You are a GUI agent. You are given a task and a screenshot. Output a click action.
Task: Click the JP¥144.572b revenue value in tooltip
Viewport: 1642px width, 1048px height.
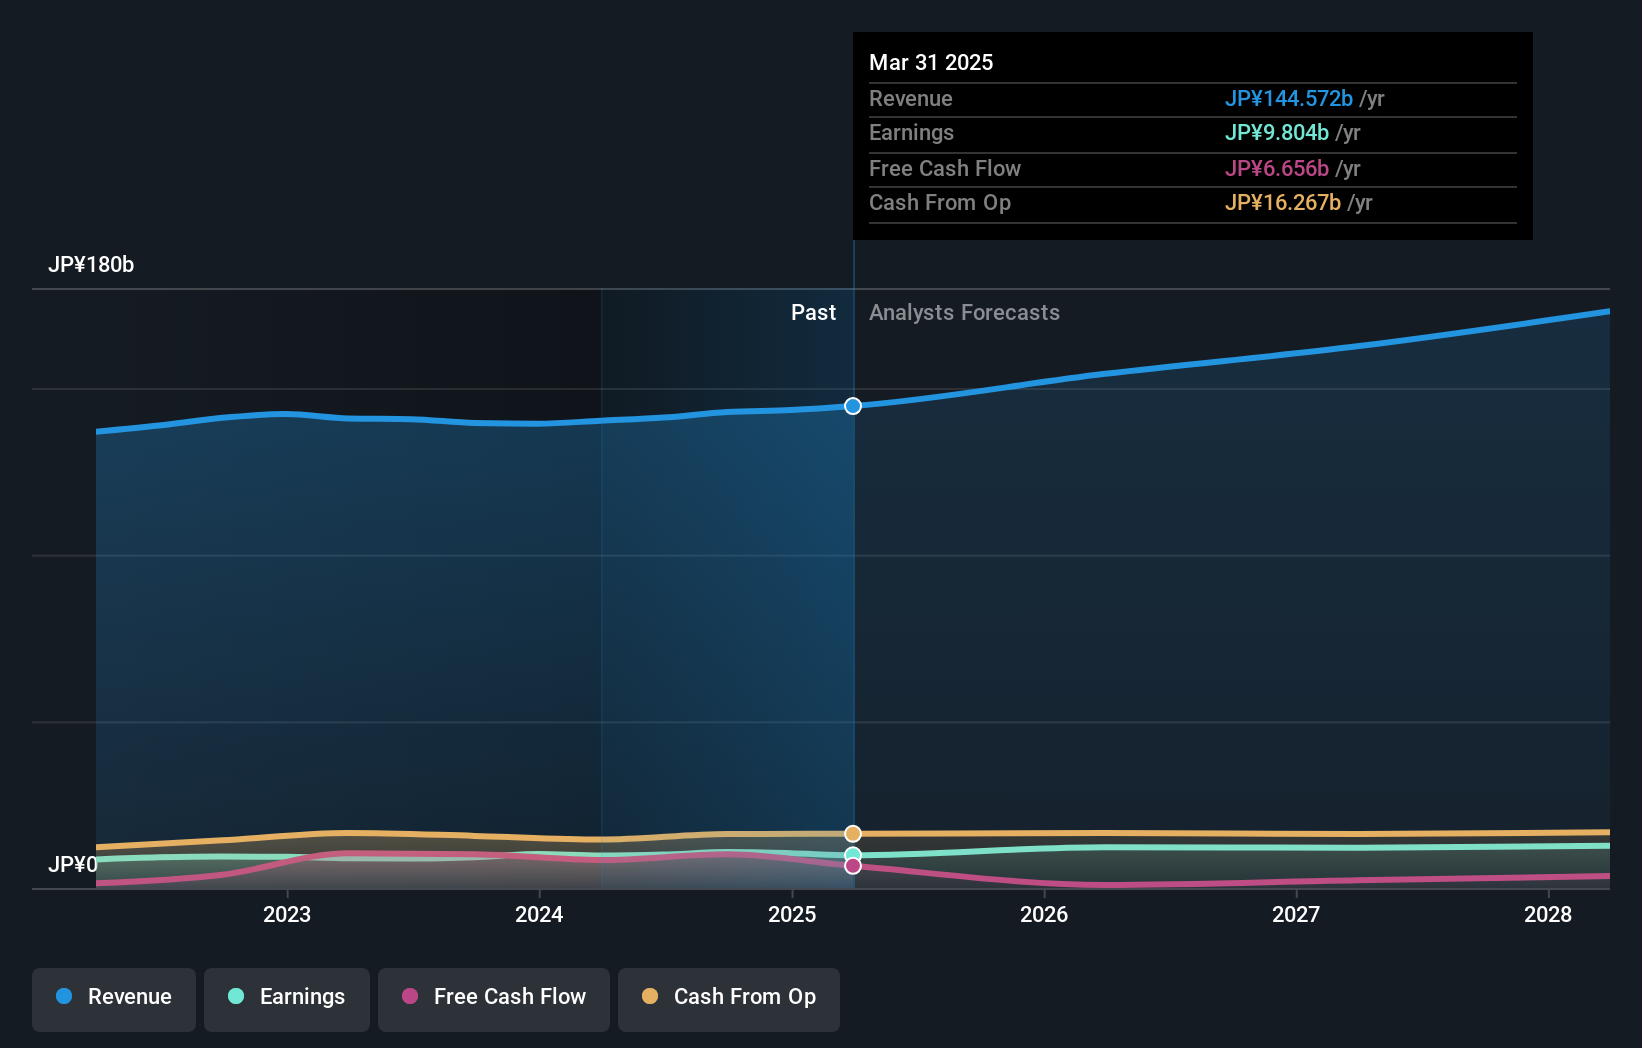[1289, 98]
